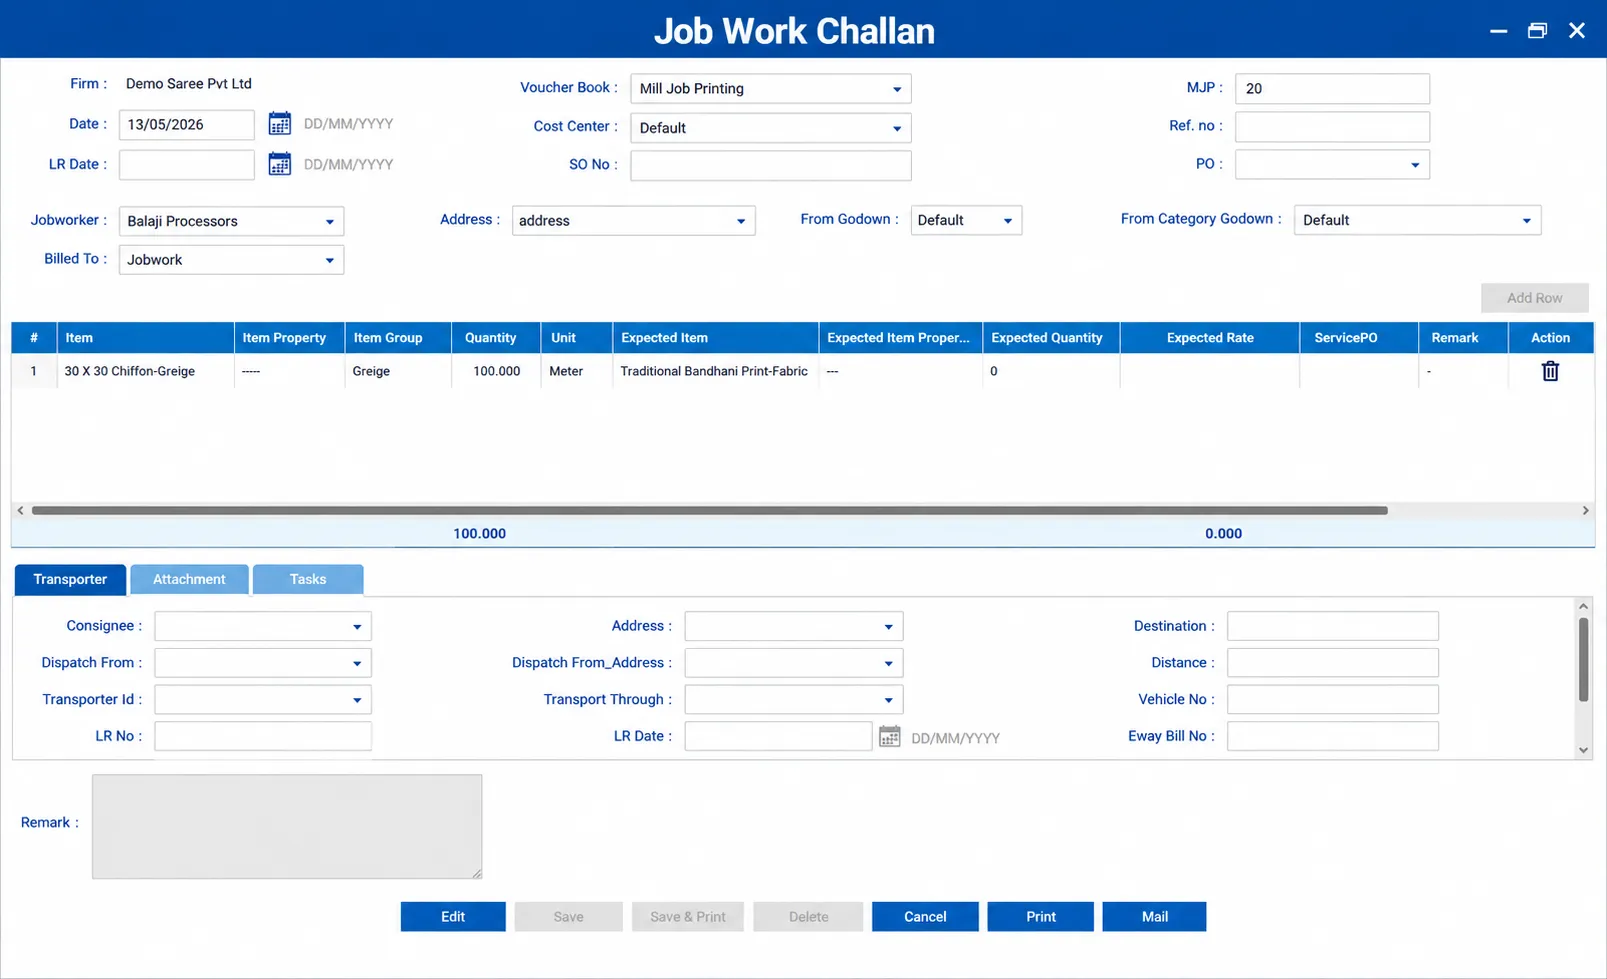Viewport: 1607px width, 979px height.
Task: Click the Item Property column header
Action: 289,338
